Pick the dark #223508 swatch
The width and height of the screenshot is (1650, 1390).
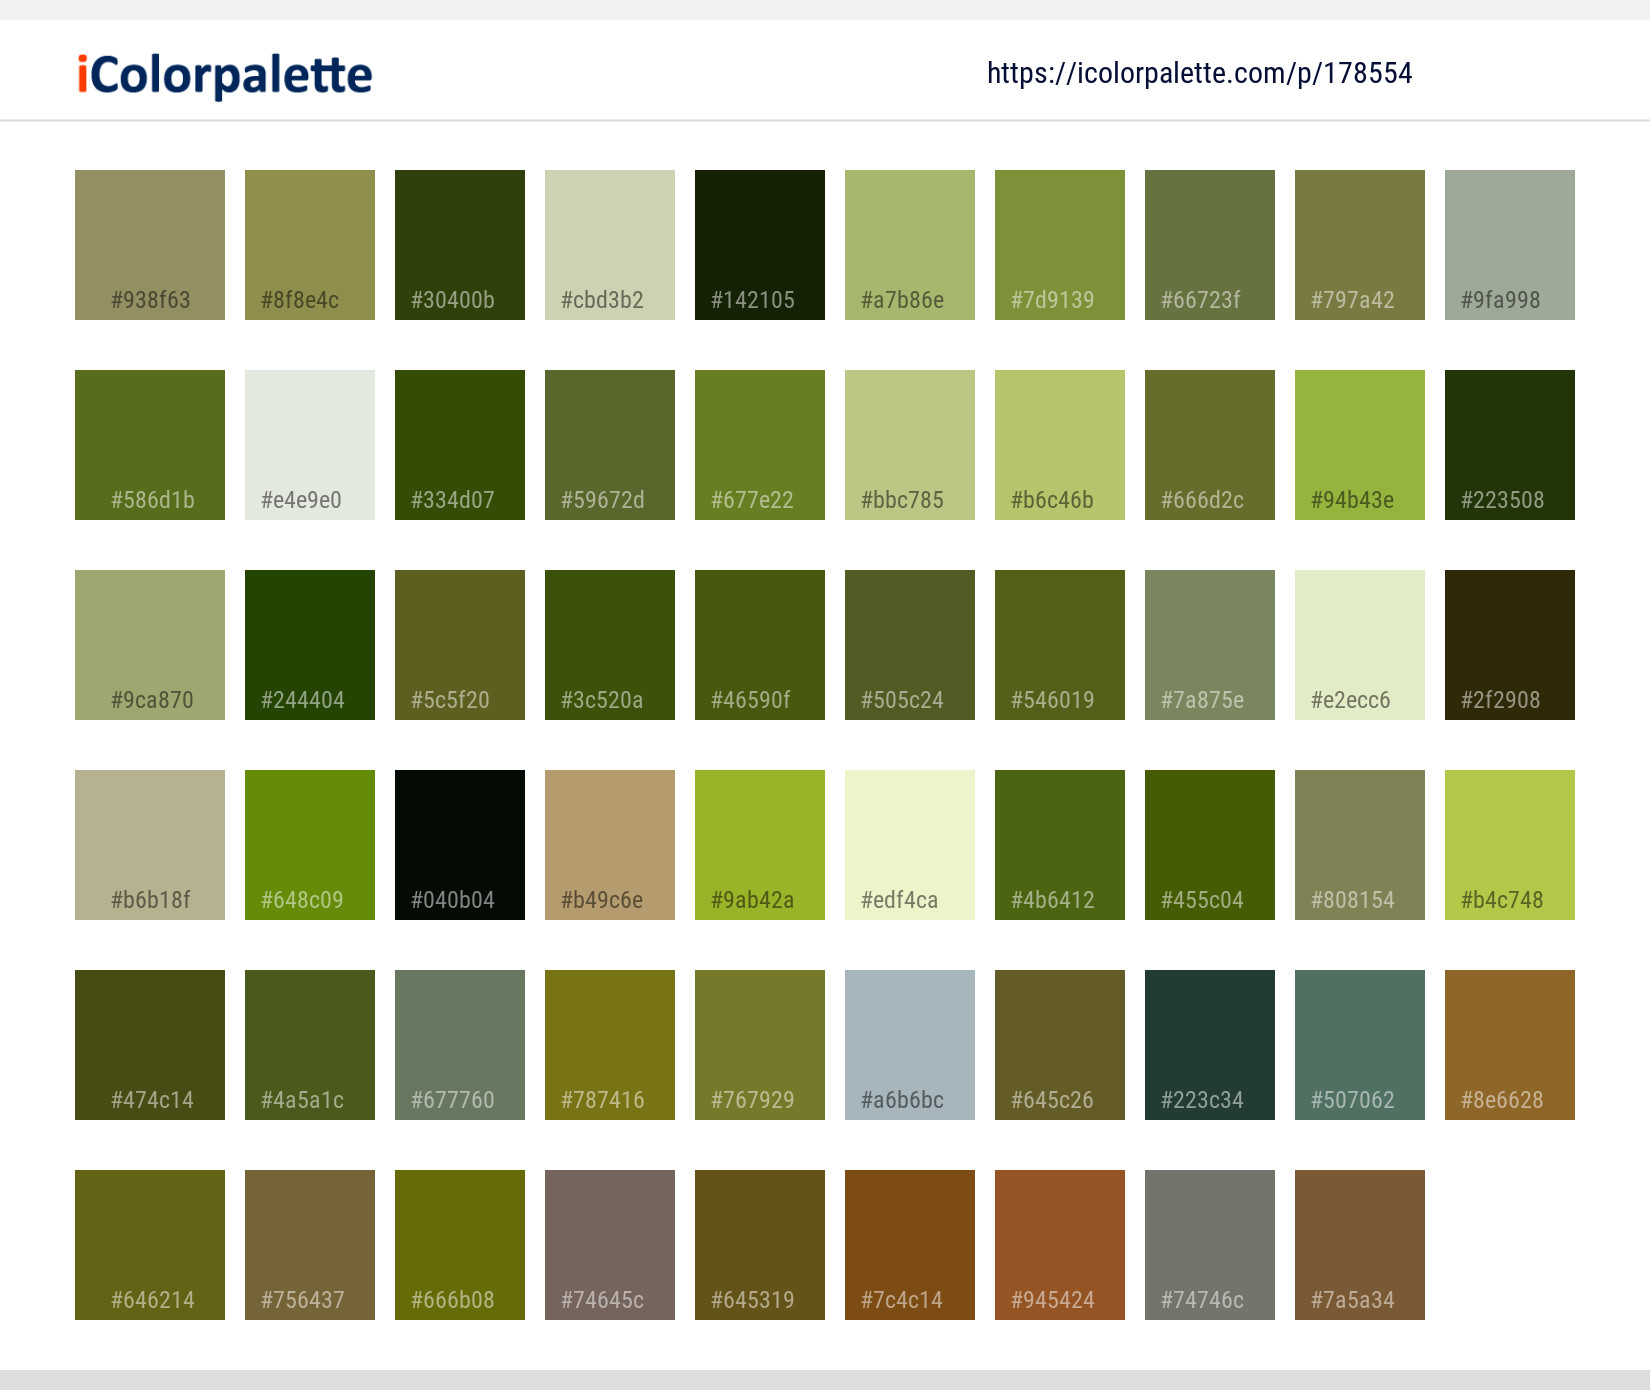click(x=1510, y=445)
